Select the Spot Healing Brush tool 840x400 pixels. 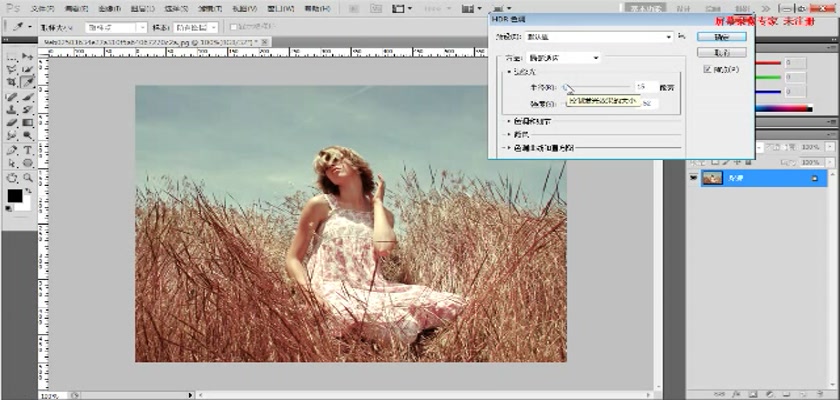(11, 97)
